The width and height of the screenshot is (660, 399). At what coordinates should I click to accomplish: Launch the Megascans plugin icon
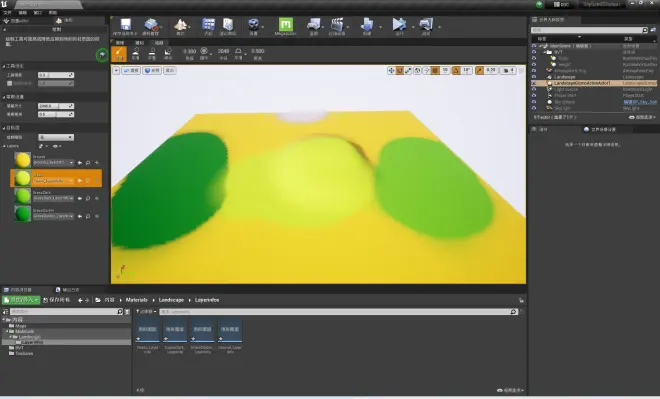click(285, 24)
